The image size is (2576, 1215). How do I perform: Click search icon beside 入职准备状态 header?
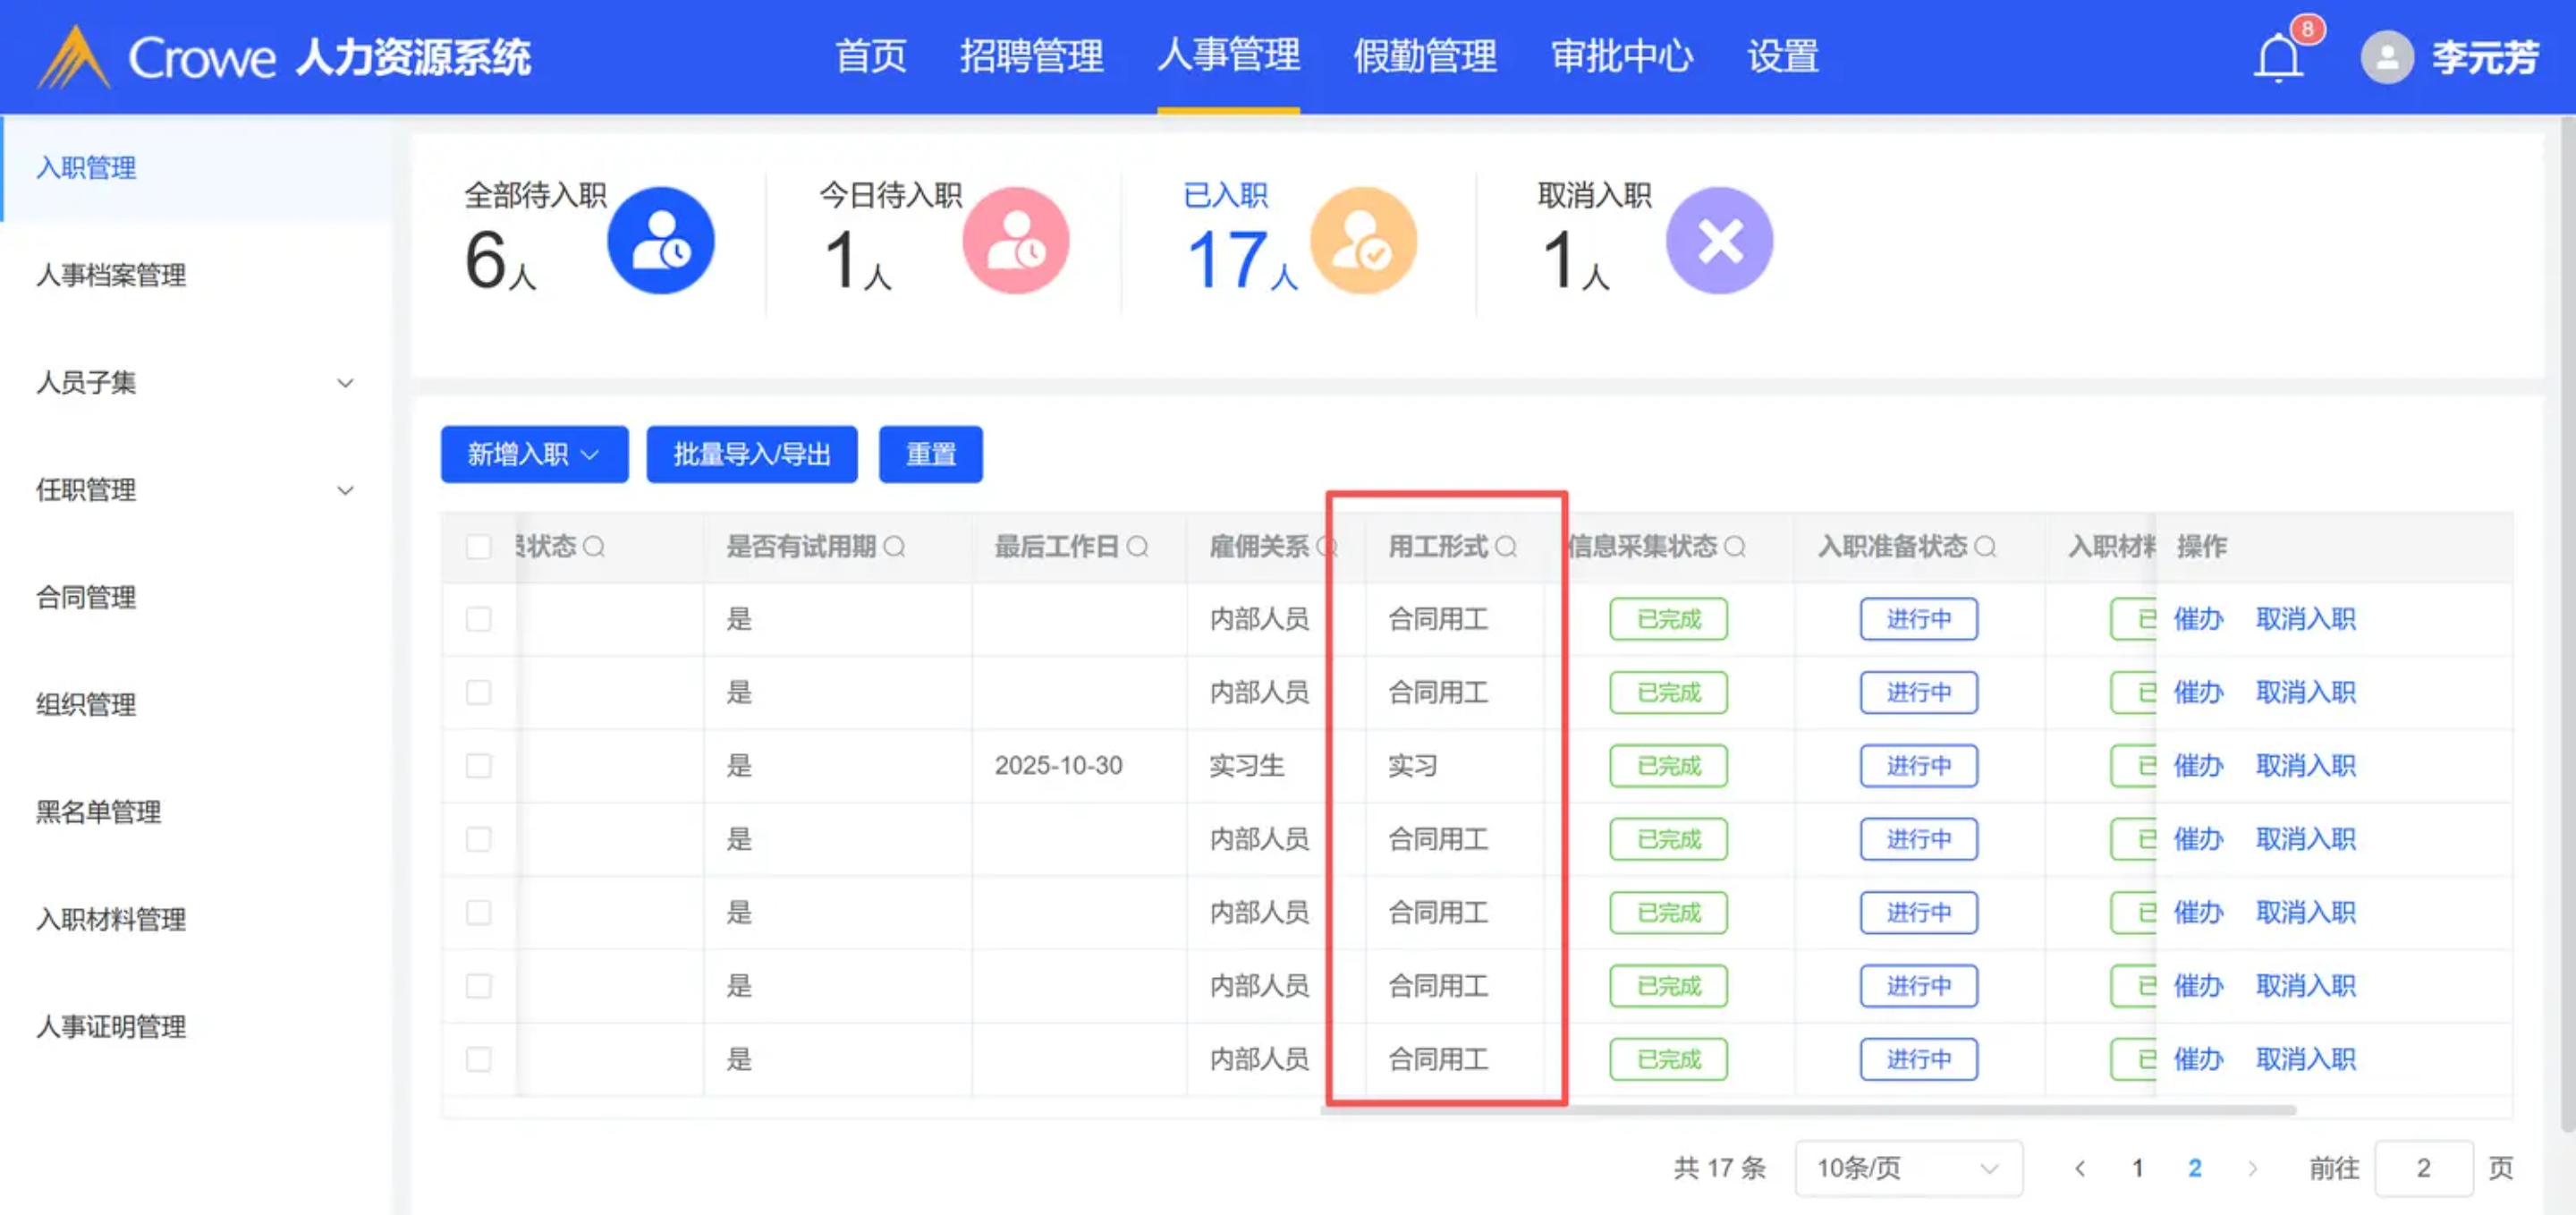pos(1985,546)
